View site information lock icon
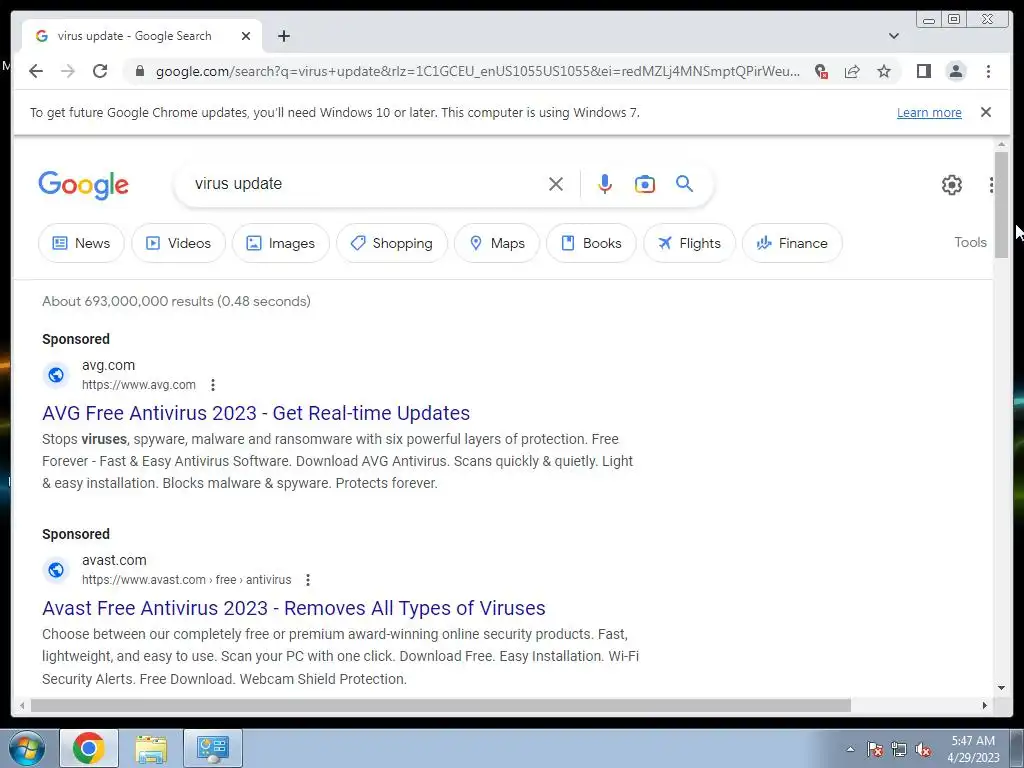The width and height of the screenshot is (1024, 768). [139, 71]
